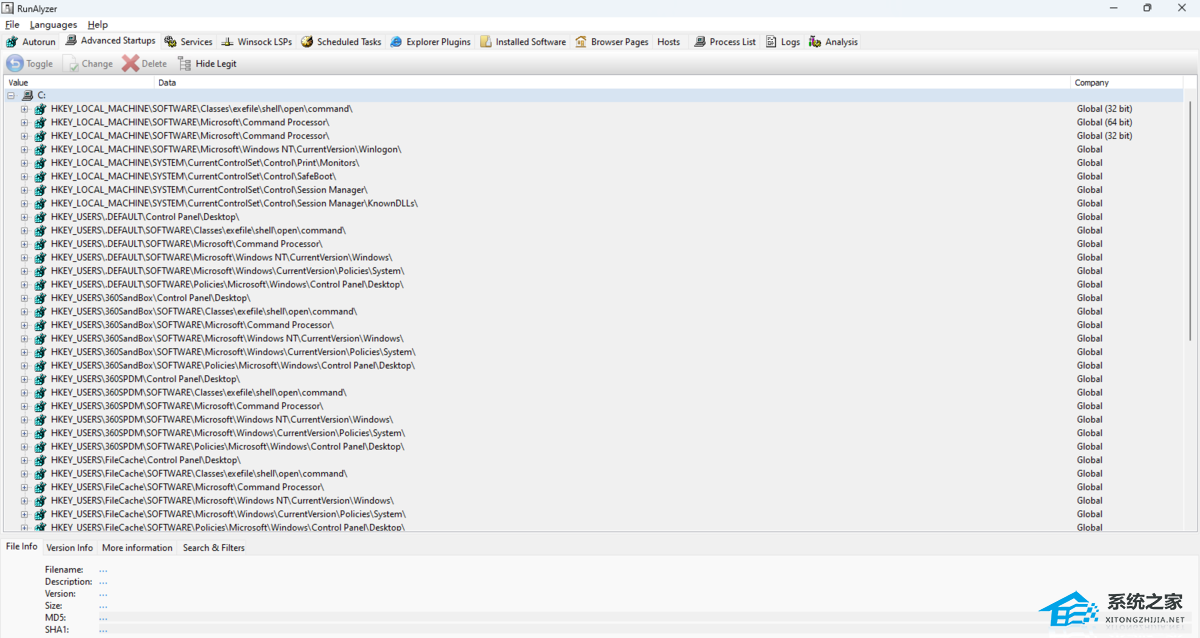The width and height of the screenshot is (1200, 638).
Task: Click the Hide Legit button
Action: 207,63
